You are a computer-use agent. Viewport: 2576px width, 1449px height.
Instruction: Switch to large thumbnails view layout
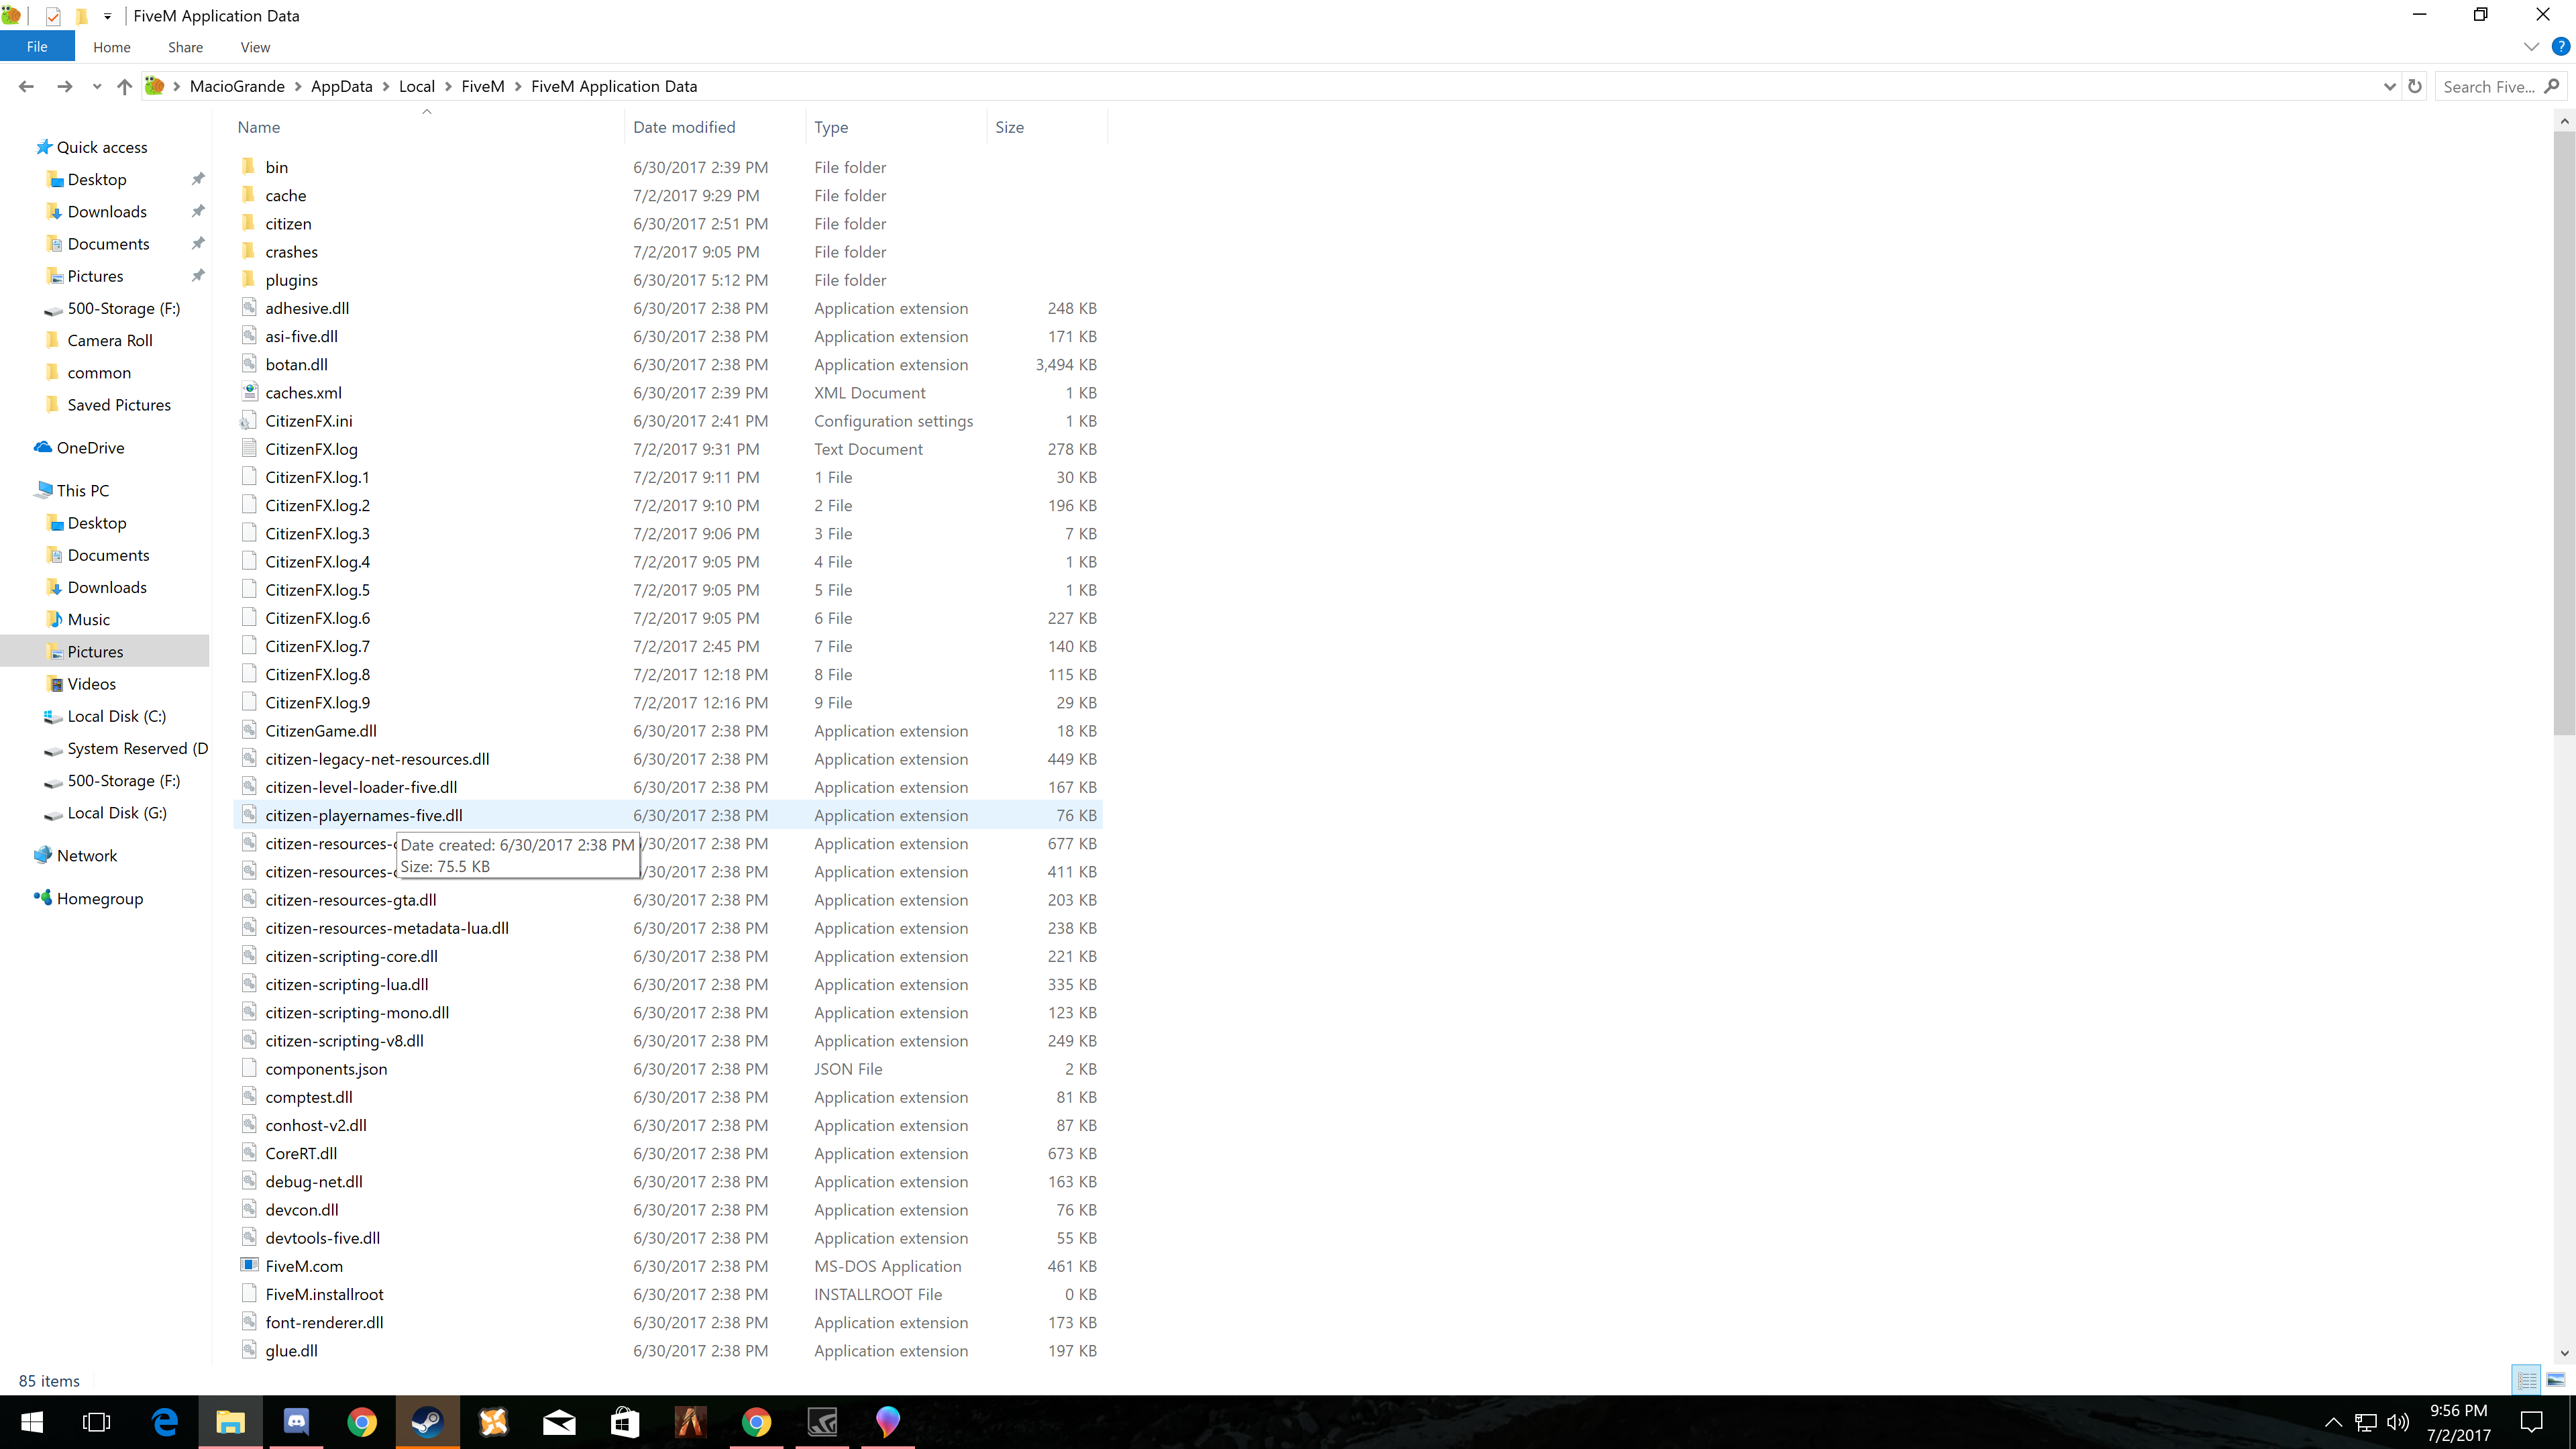[x=2555, y=1381]
